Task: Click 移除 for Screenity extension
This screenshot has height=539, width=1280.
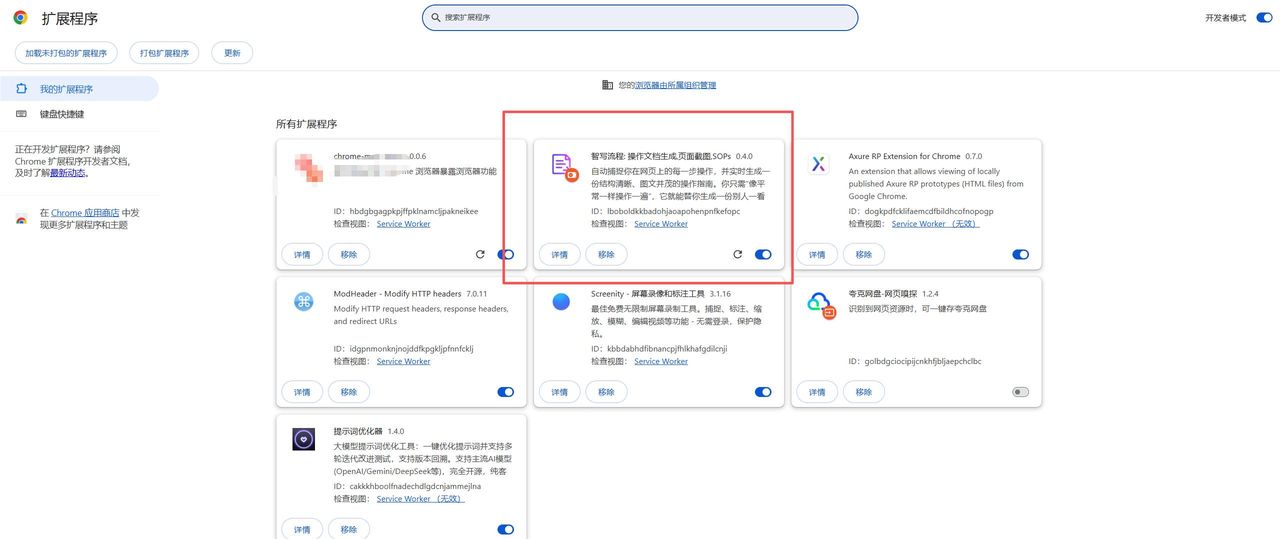Action: tap(606, 392)
